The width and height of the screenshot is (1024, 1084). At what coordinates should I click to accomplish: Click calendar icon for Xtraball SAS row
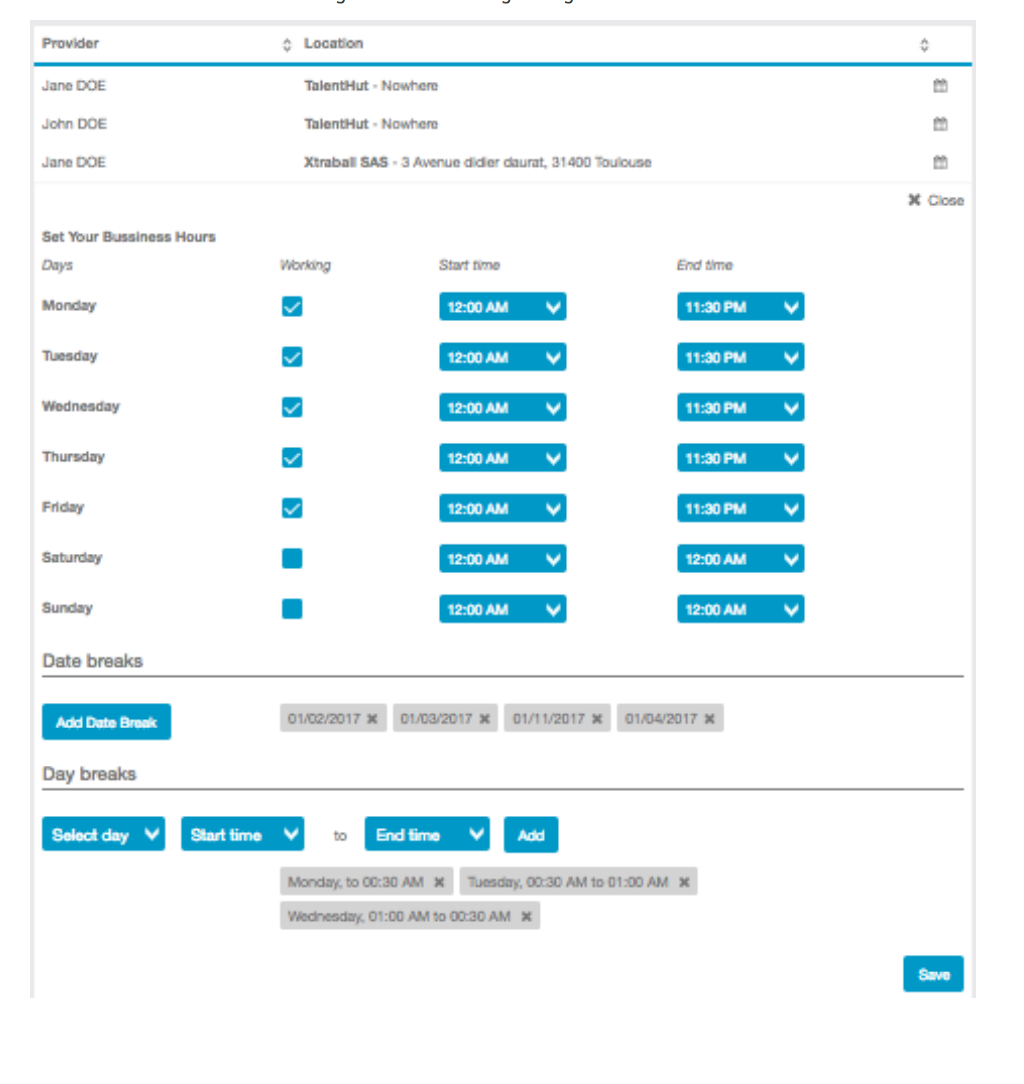pos(940,162)
